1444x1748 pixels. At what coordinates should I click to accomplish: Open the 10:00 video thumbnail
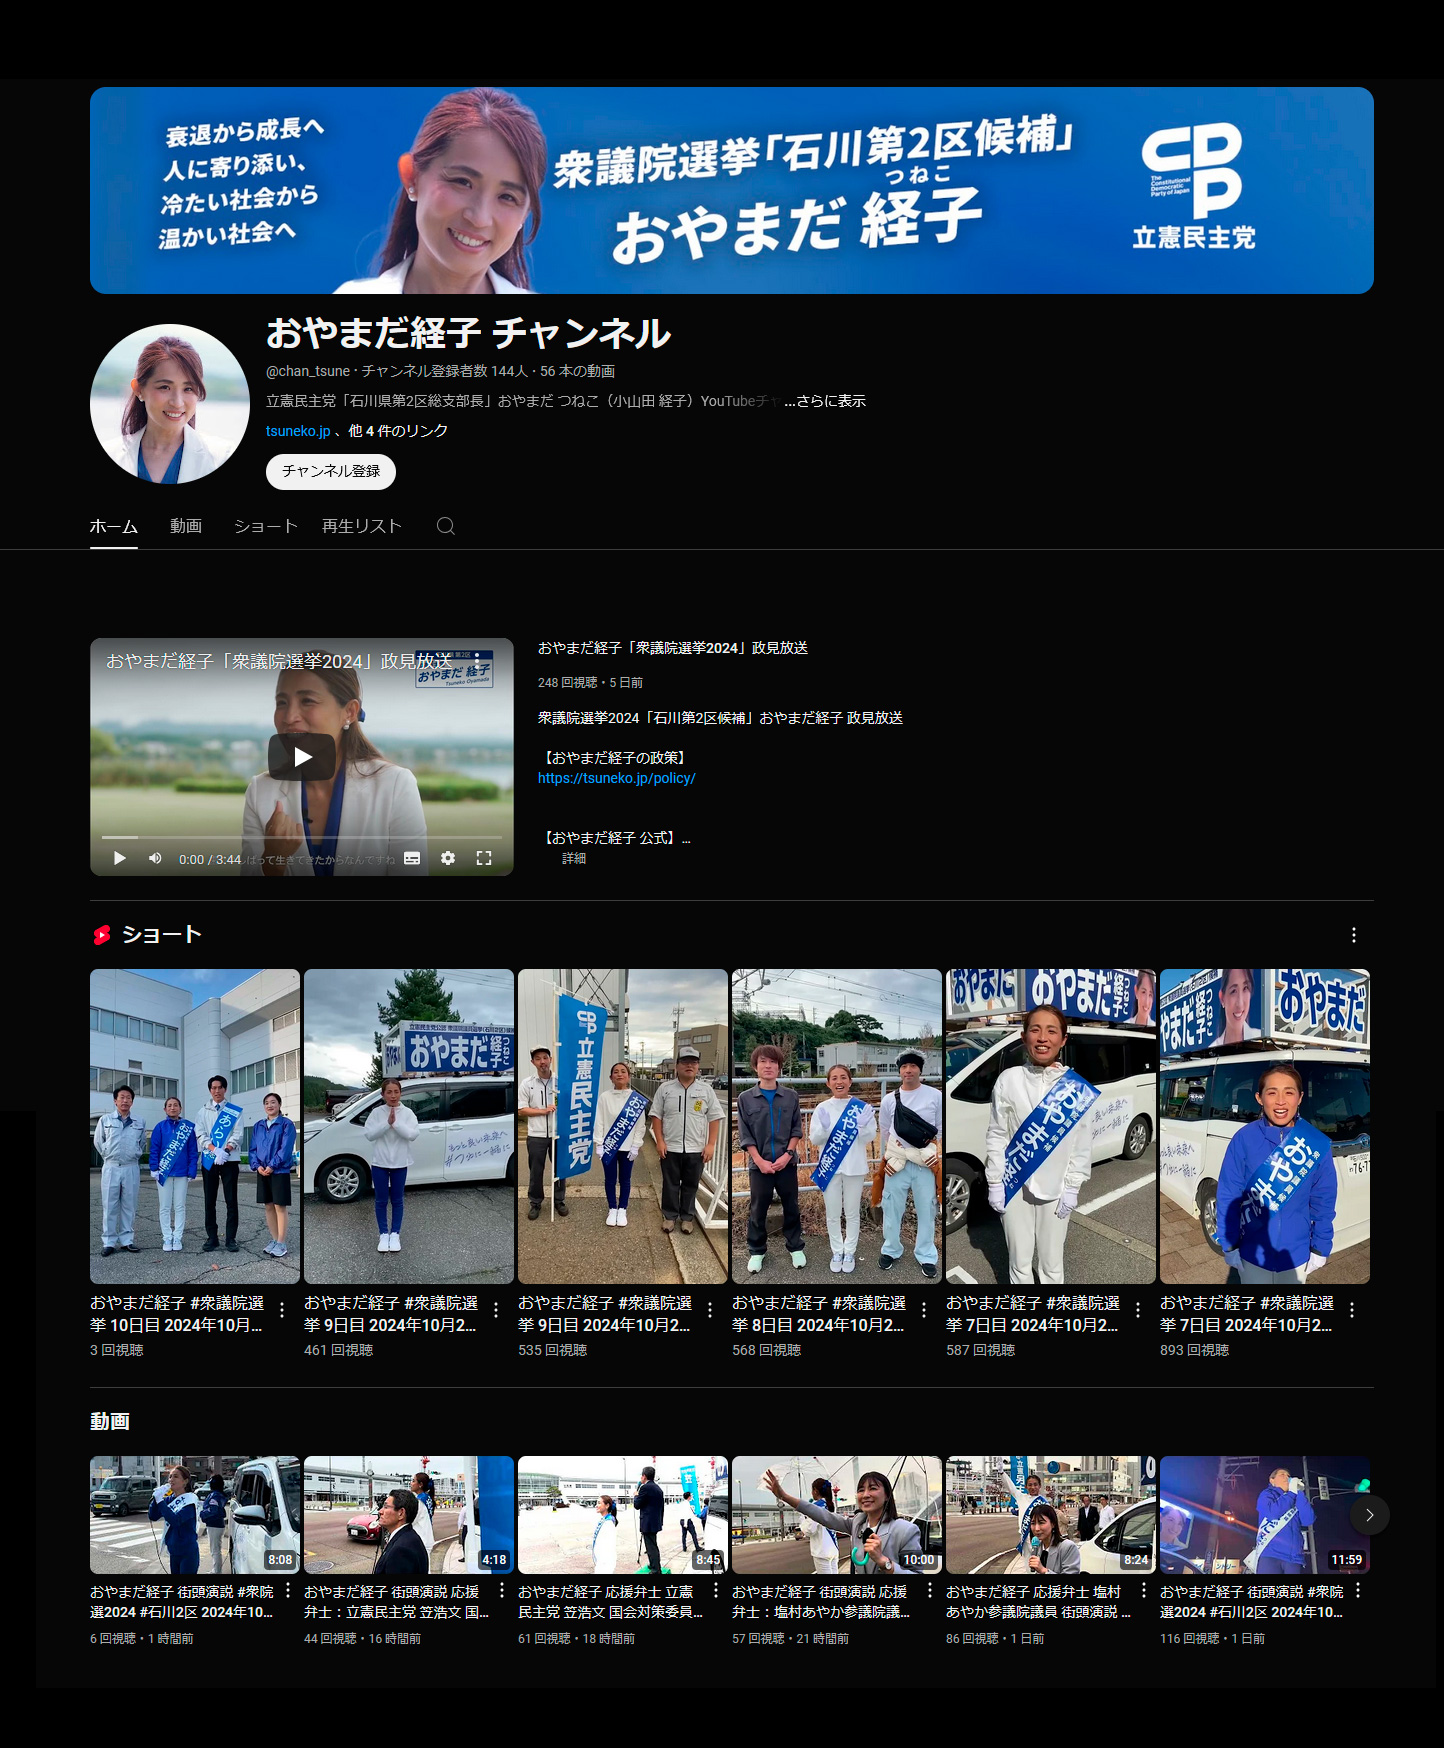coord(837,1515)
